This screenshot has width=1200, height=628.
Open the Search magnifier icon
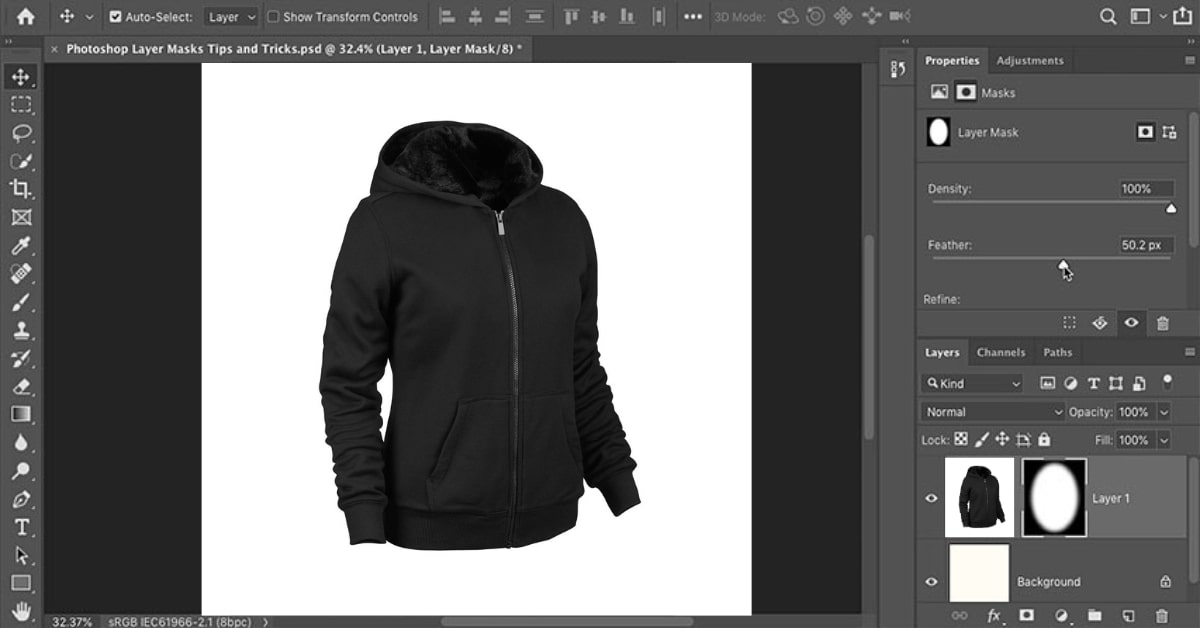1108,17
